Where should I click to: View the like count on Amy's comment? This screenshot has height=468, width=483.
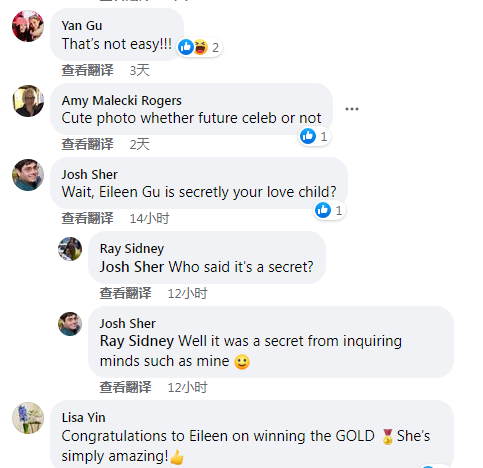[314, 136]
